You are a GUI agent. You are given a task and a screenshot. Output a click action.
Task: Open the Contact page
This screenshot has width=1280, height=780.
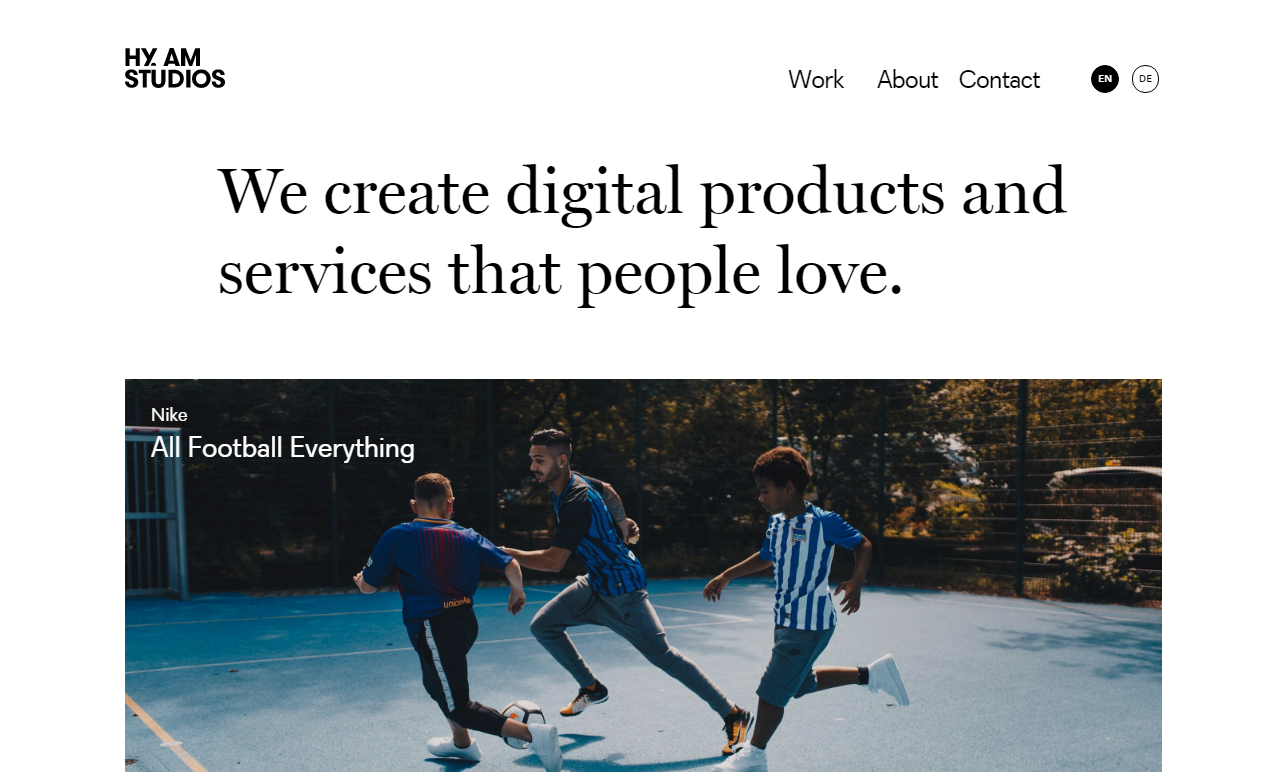click(999, 79)
